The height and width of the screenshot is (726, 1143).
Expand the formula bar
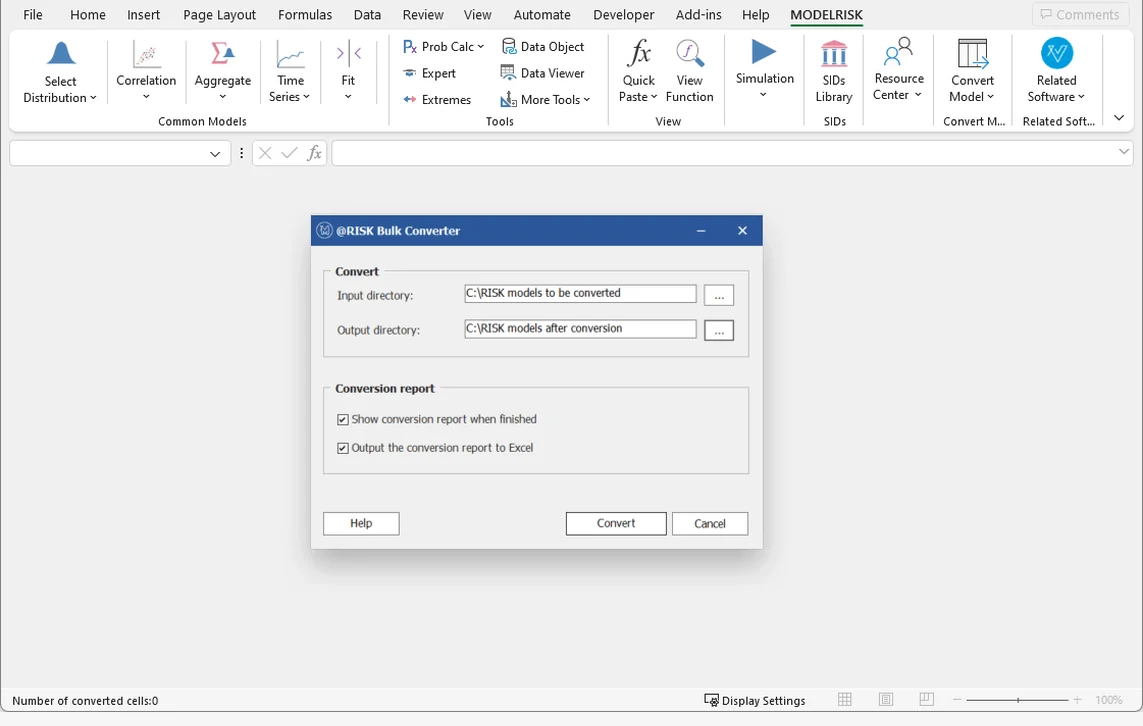[x=1123, y=152]
